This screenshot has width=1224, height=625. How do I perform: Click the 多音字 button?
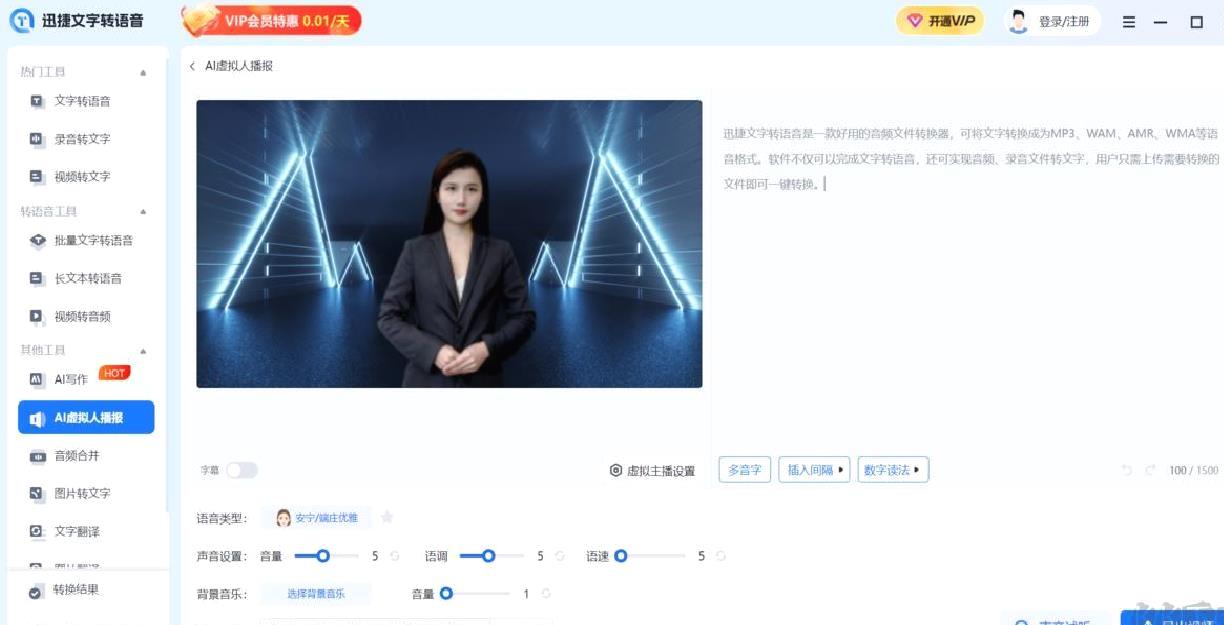click(744, 470)
